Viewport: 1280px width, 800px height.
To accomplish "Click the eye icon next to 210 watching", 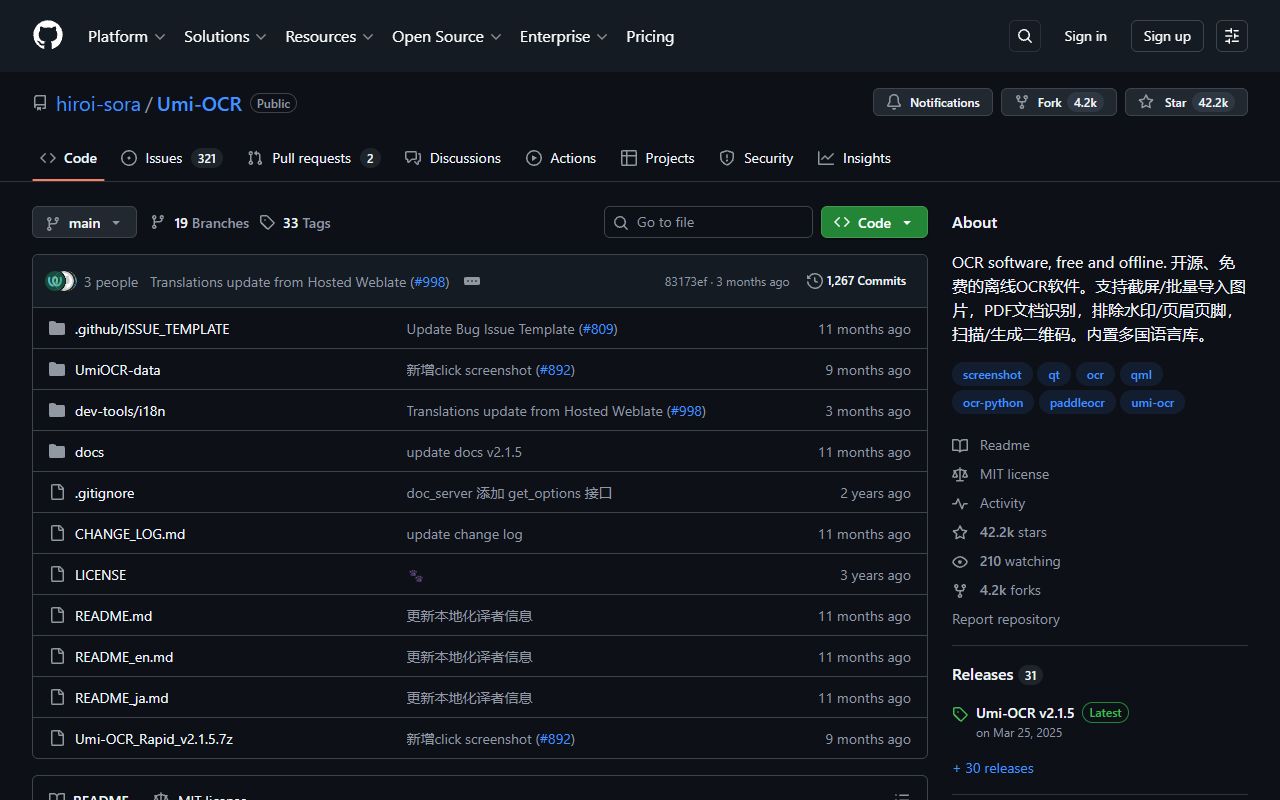I will (x=960, y=561).
